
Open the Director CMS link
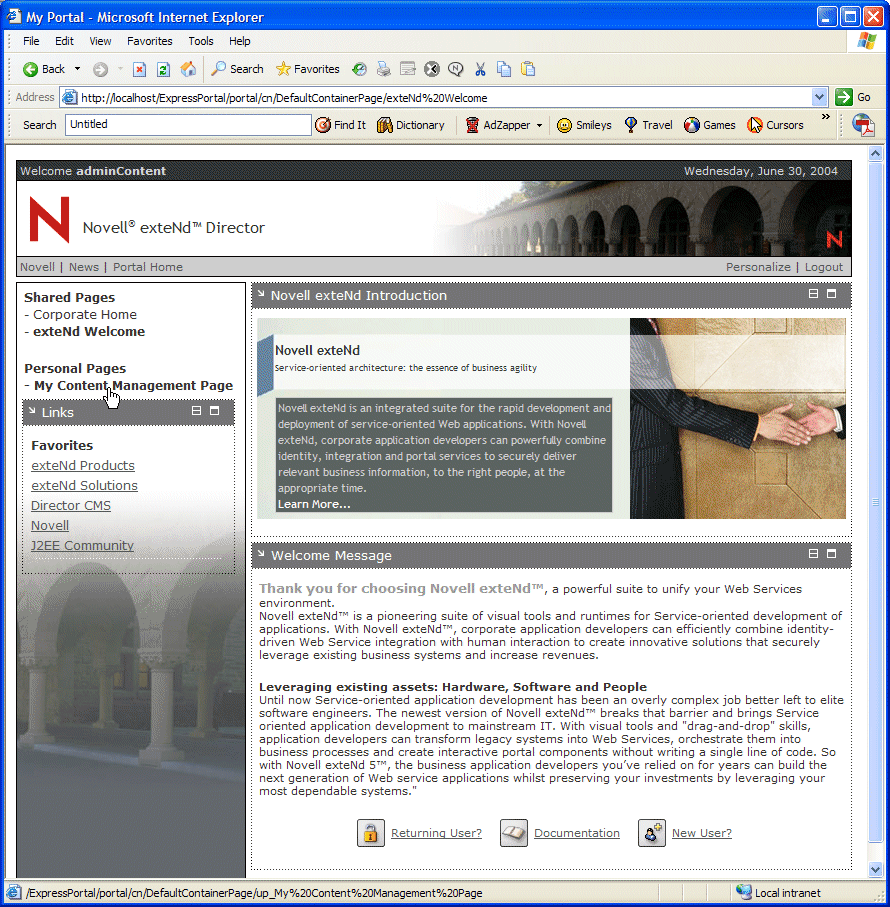(71, 506)
